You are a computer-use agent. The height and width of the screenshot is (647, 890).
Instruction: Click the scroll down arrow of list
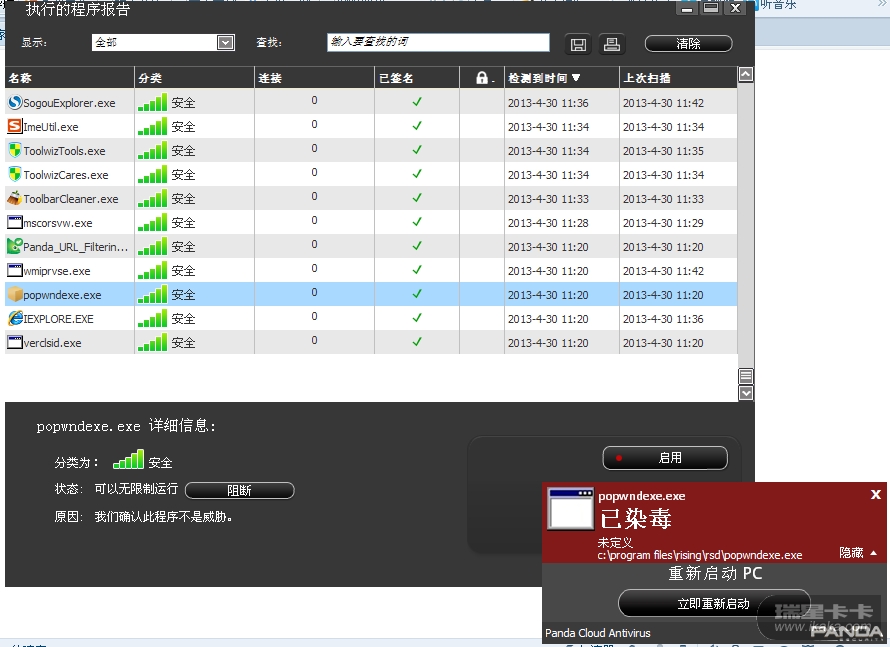746,393
